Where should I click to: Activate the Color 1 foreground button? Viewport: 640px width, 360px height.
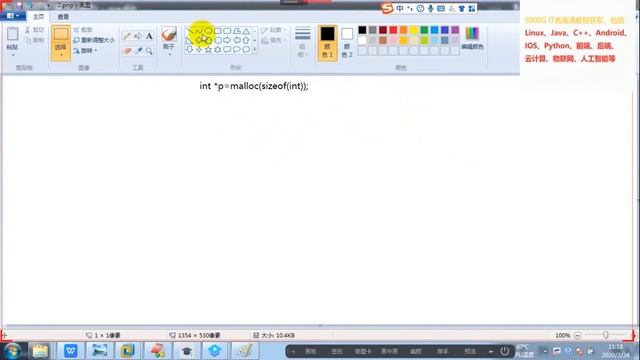pos(327,43)
